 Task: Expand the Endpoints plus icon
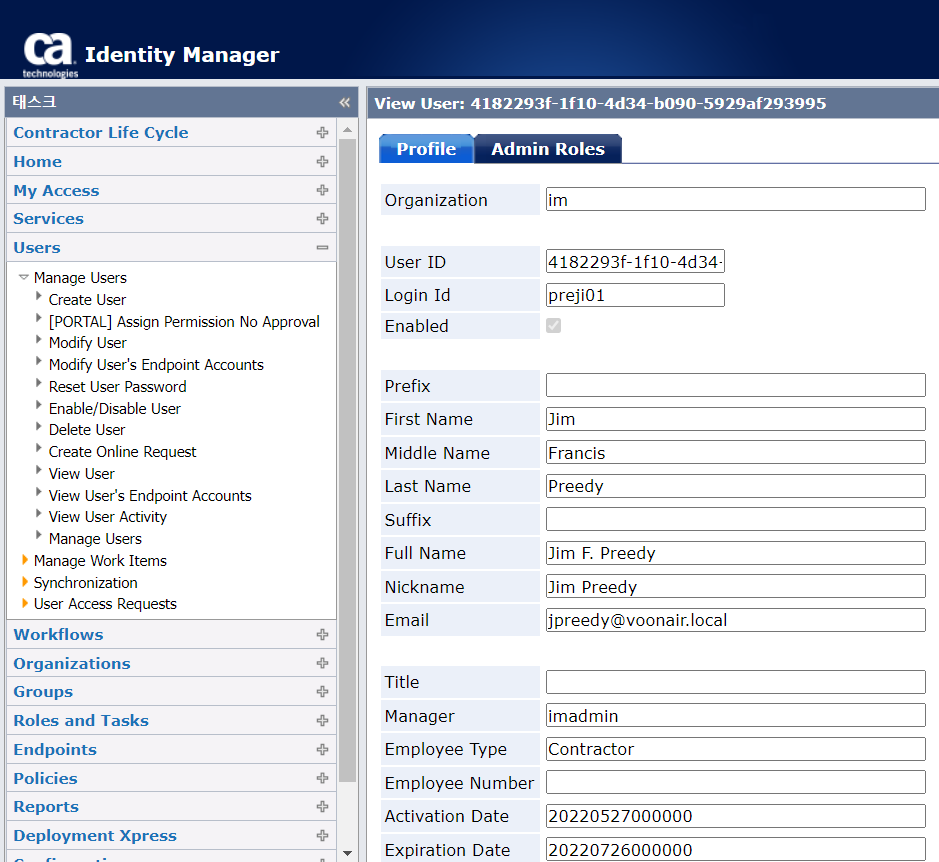pyautogui.click(x=322, y=749)
